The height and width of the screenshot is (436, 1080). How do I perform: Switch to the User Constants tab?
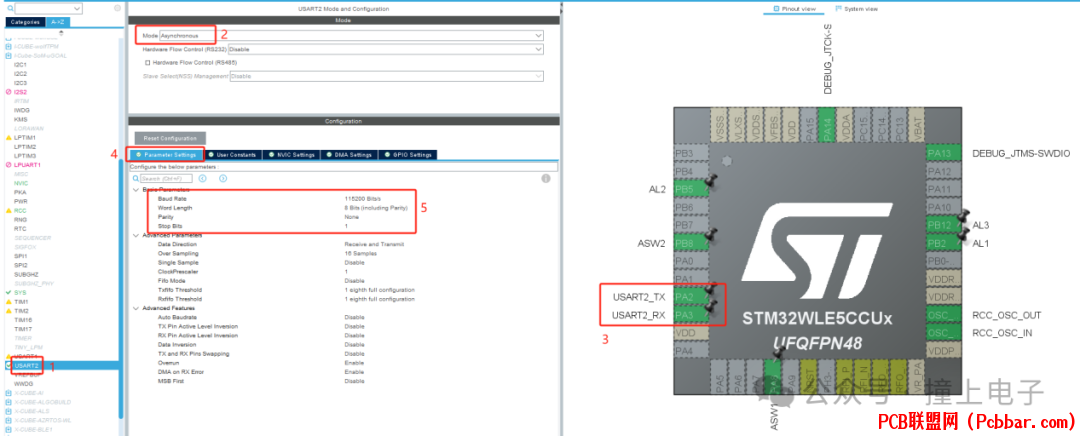(235, 155)
